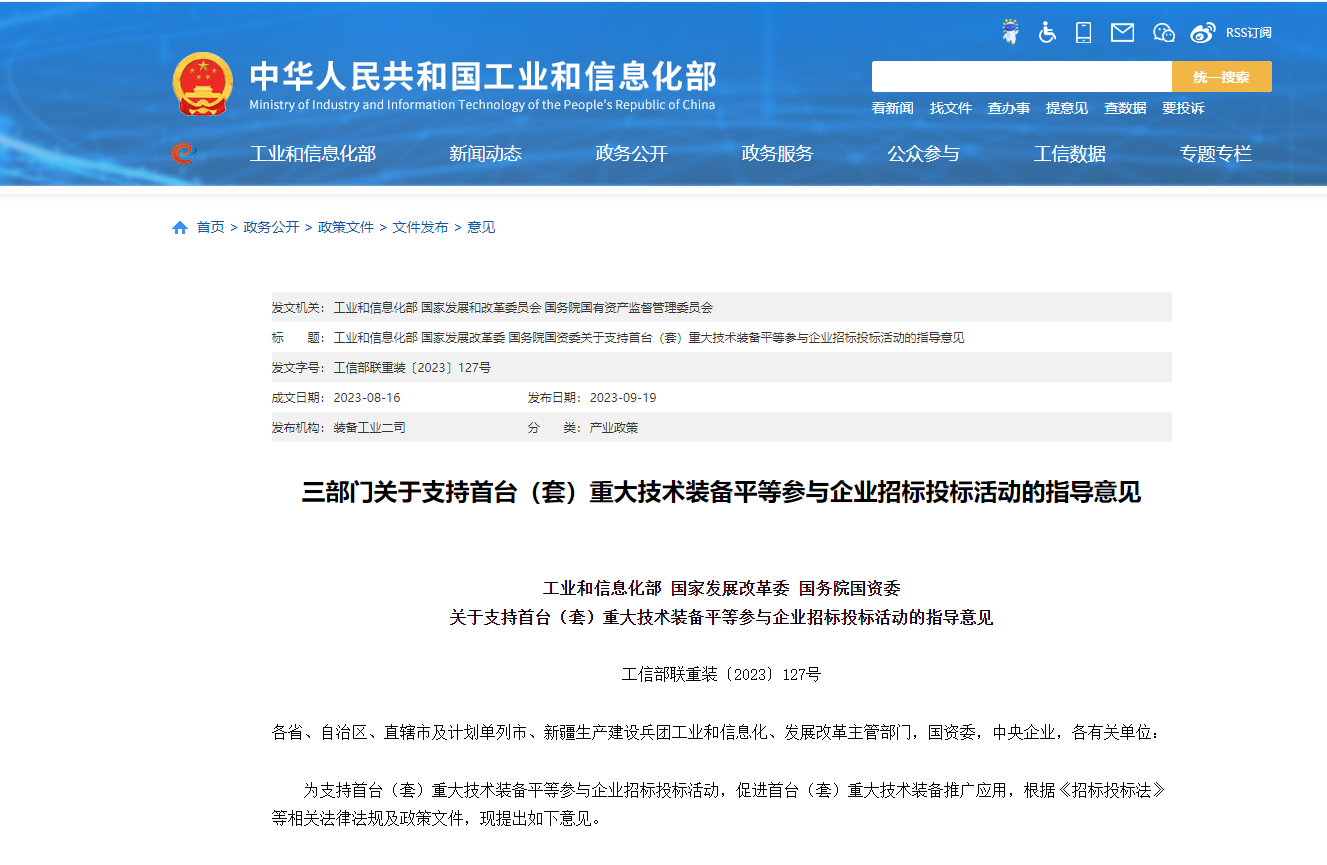Open the 找文件 quick link
The image size is (1327, 865).
click(951, 108)
